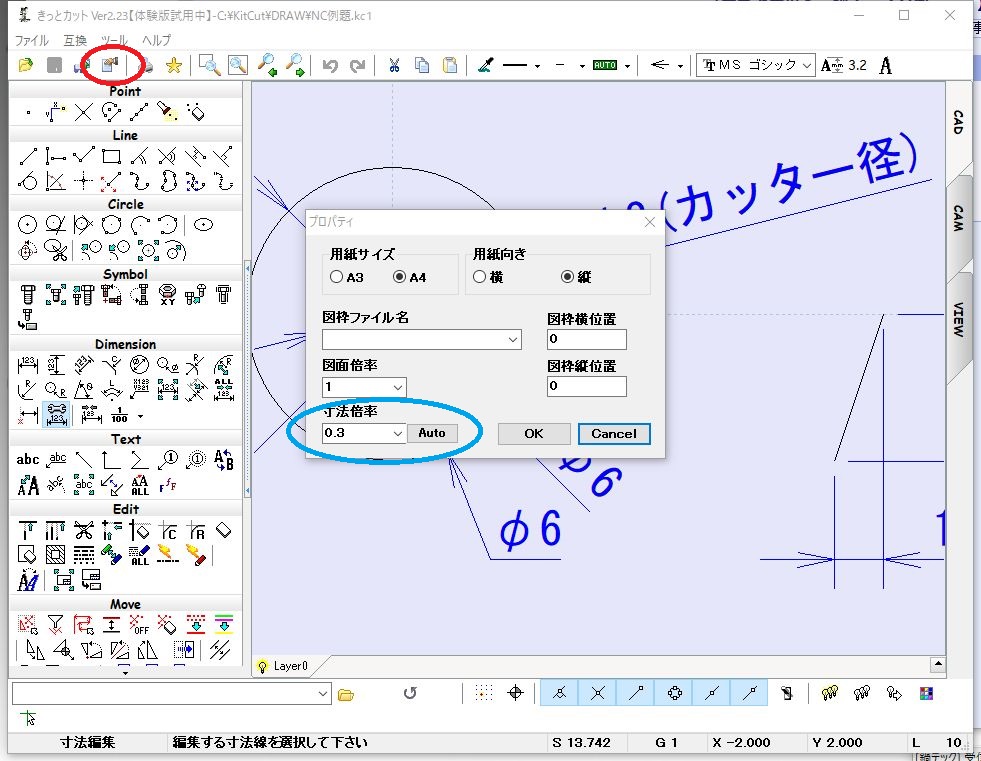This screenshot has width=981, height=761.
Task: Open file via folder icon in top toolbar
Action: pyautogui.click(x=26, y=65)
